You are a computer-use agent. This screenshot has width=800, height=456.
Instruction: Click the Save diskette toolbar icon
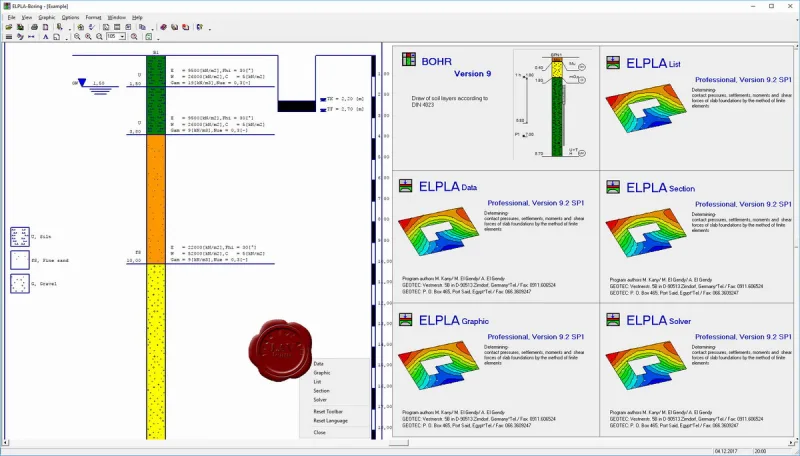click(20, 27)
